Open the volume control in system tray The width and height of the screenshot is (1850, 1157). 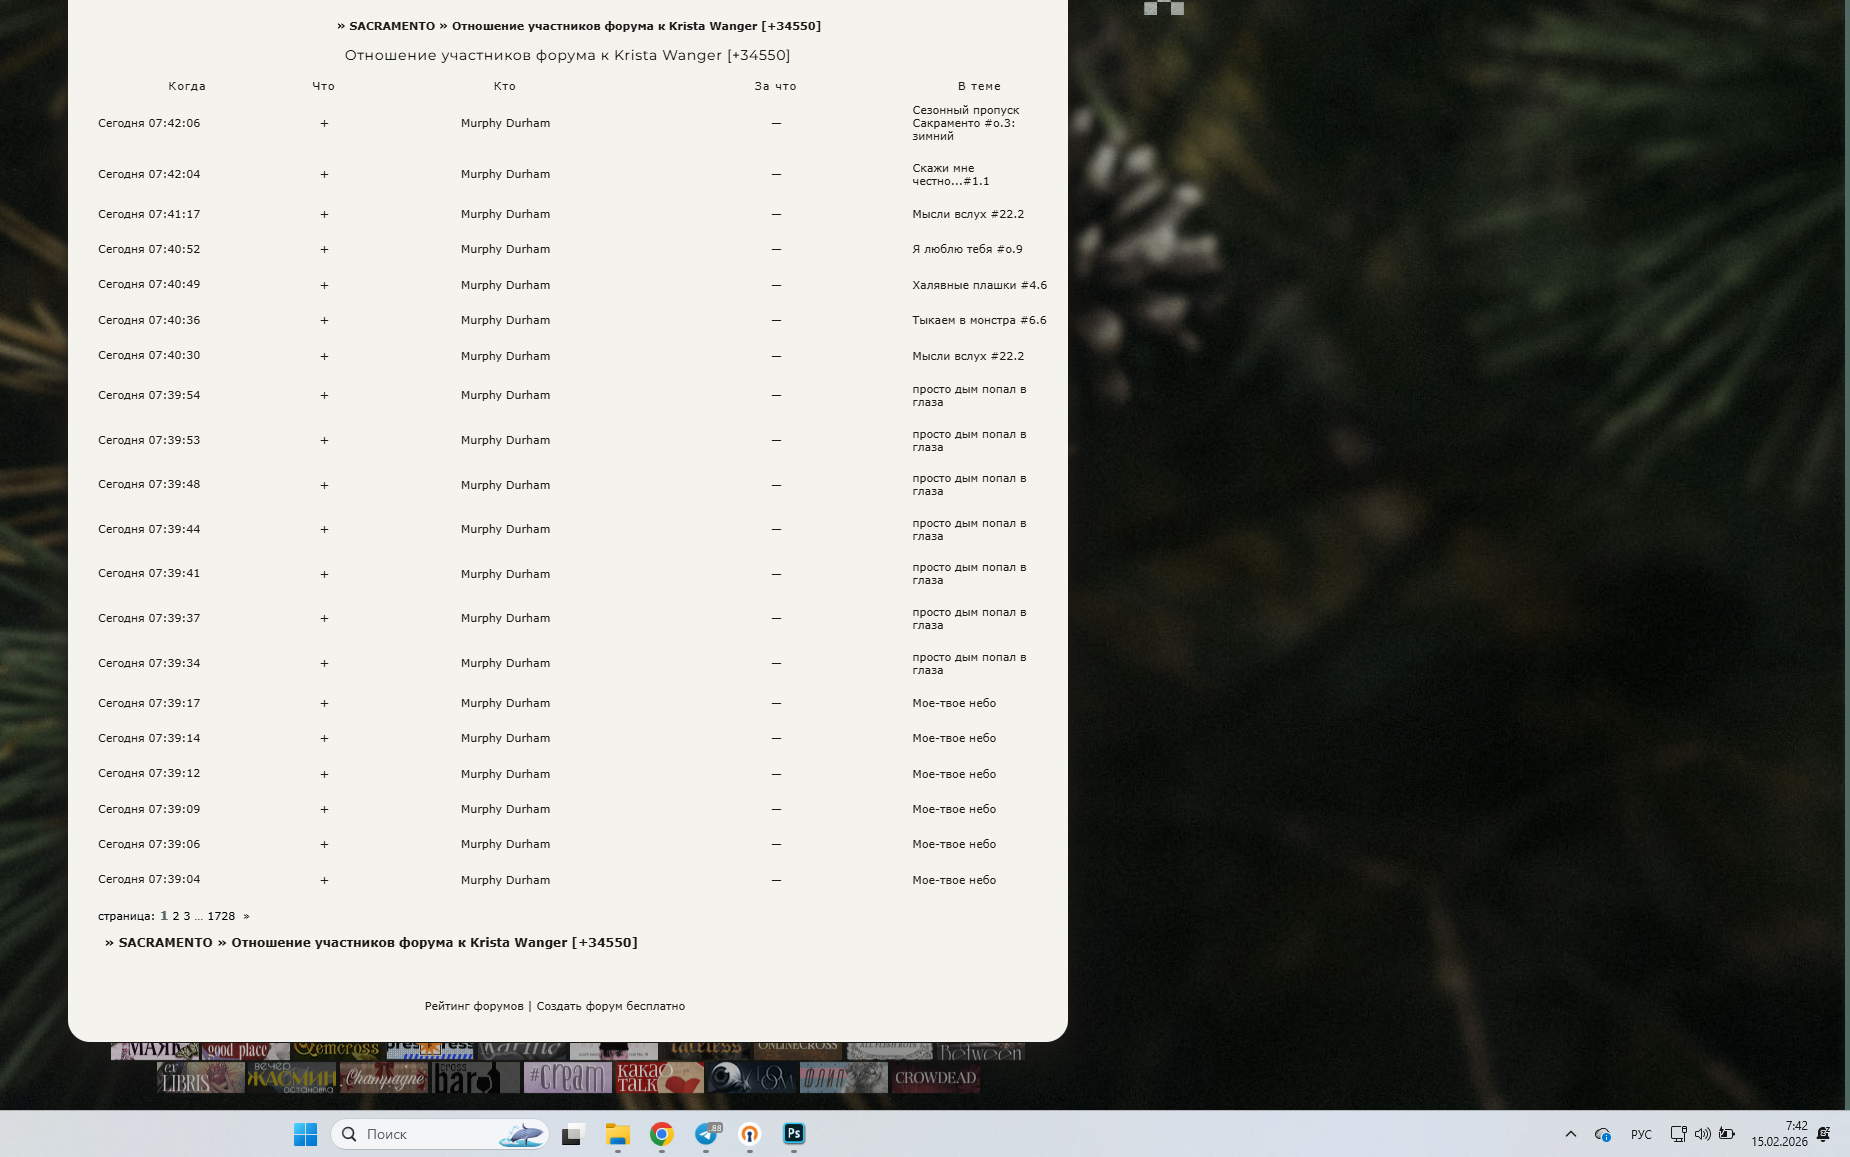(1702, 1134)
